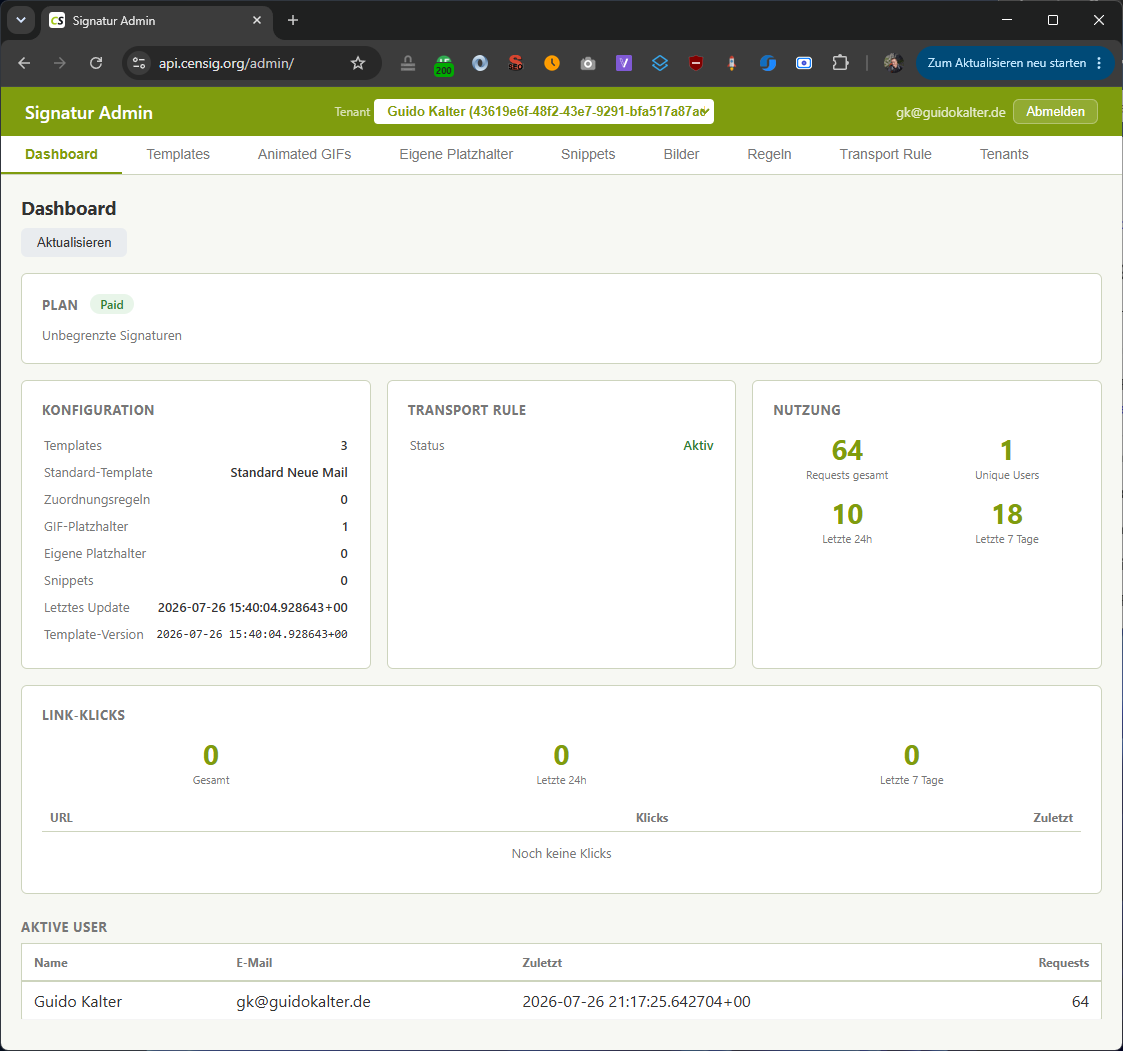Viewport: 1123px width, 1051px height.
Task: Open the Chrome profile avatar
Action: 892,63
